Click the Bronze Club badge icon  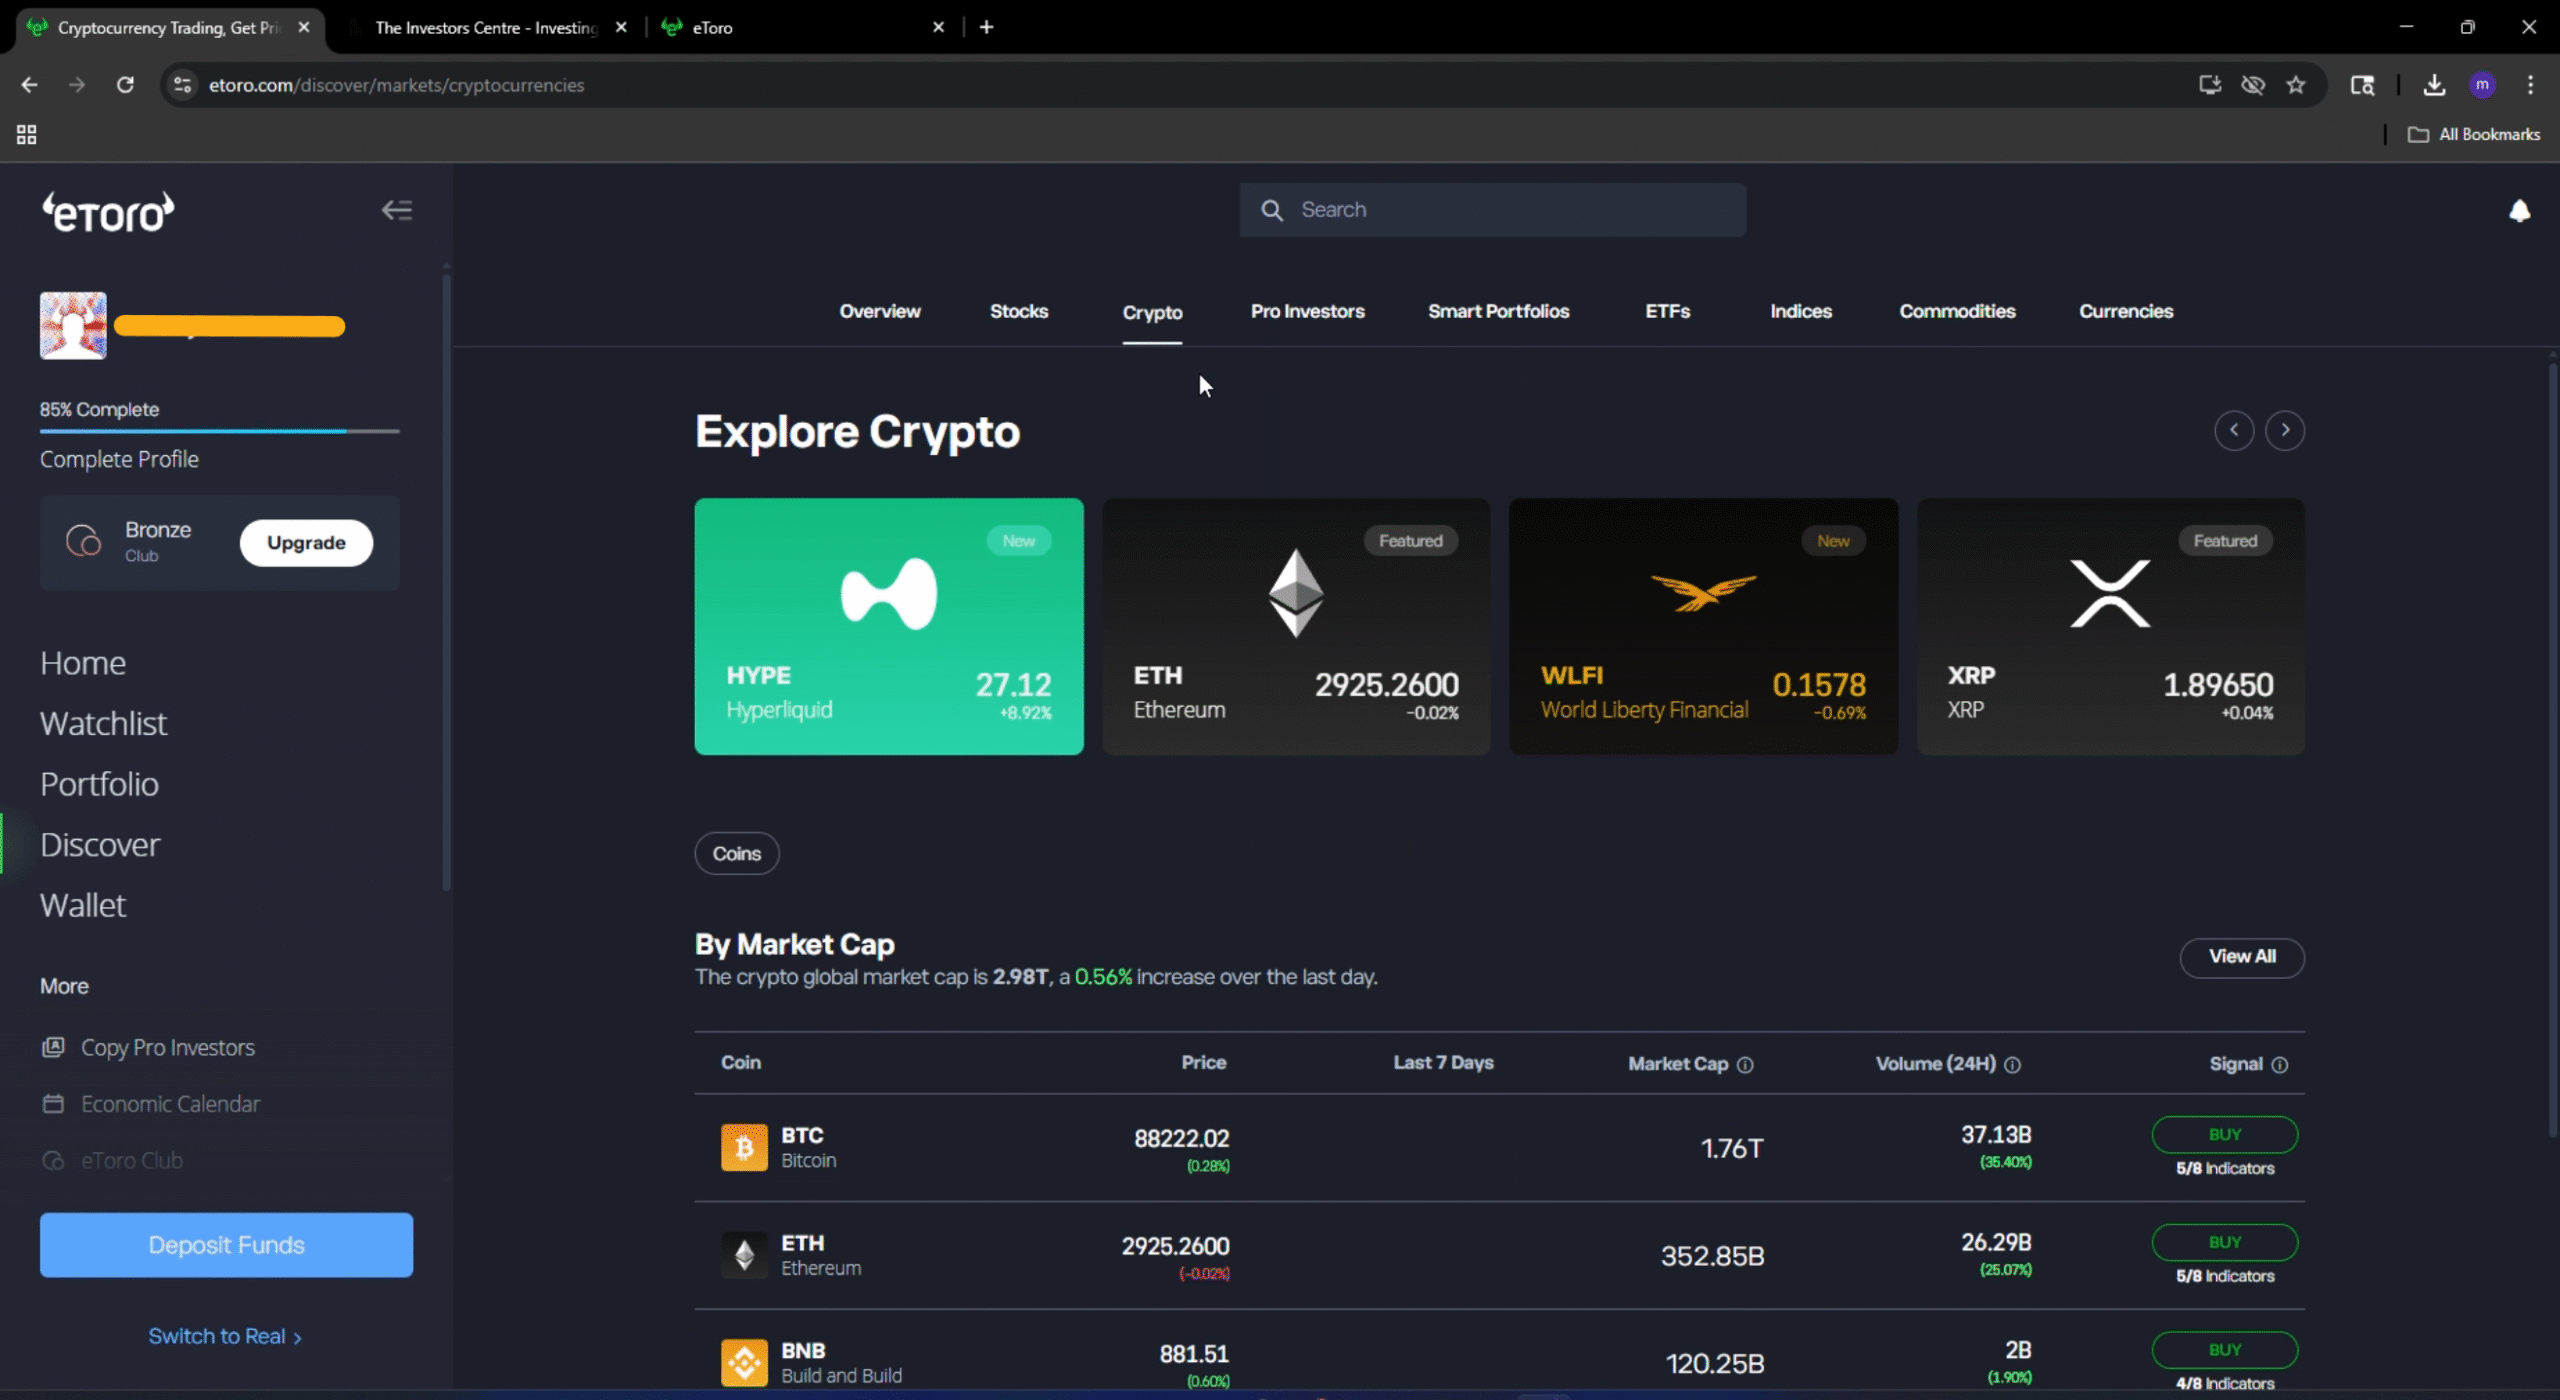[x=84, y=541]
